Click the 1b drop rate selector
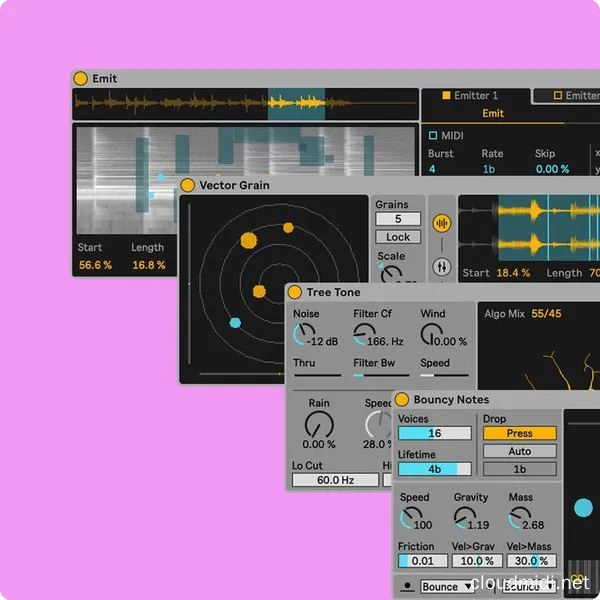The image size is (600, 600). click(x=519, y=469)
